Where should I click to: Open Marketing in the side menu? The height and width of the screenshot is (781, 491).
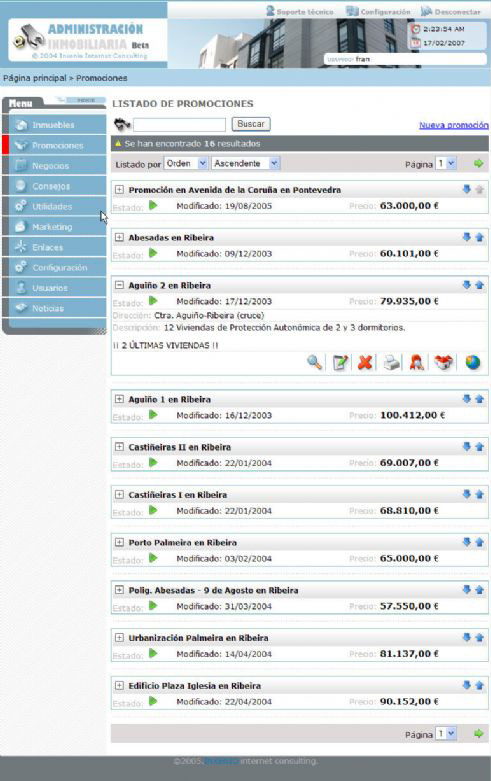coord(54,227)
